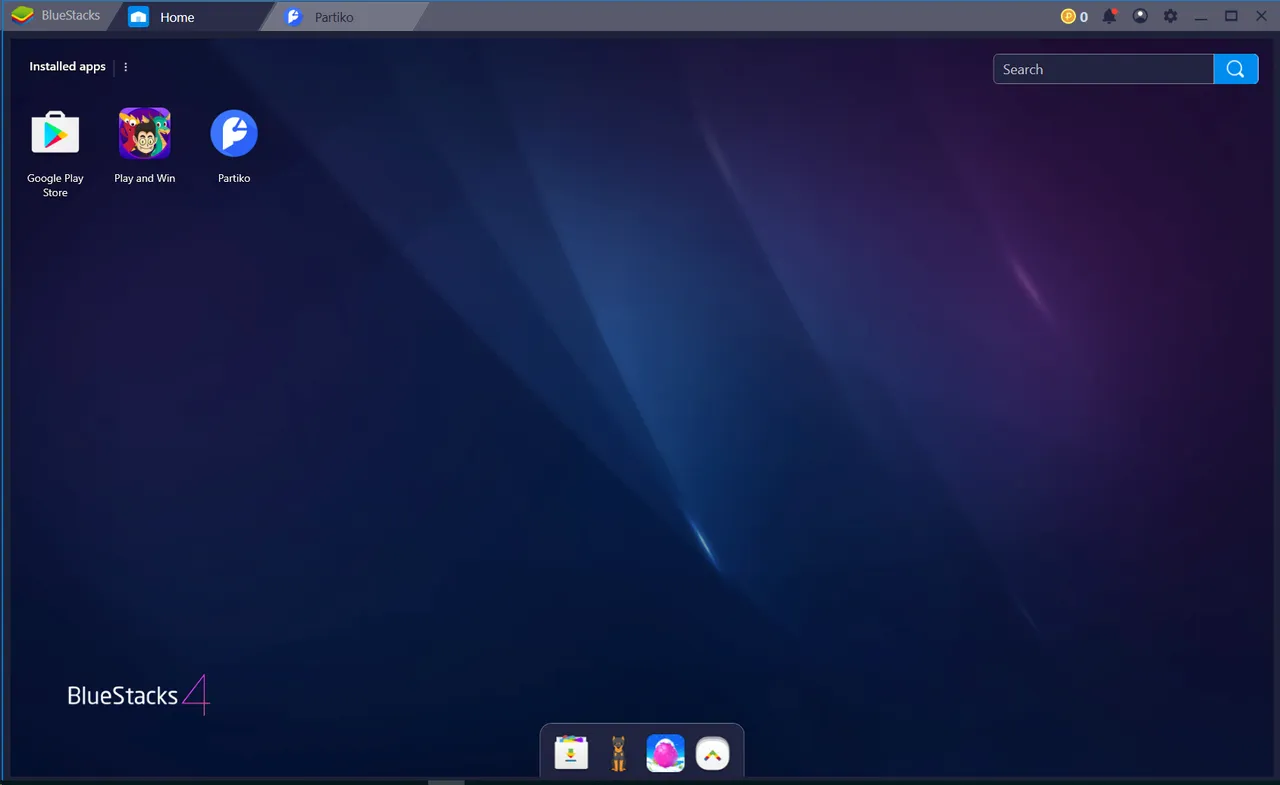Click inside the Search field
1280x785 pixels.
(1104, 69)
